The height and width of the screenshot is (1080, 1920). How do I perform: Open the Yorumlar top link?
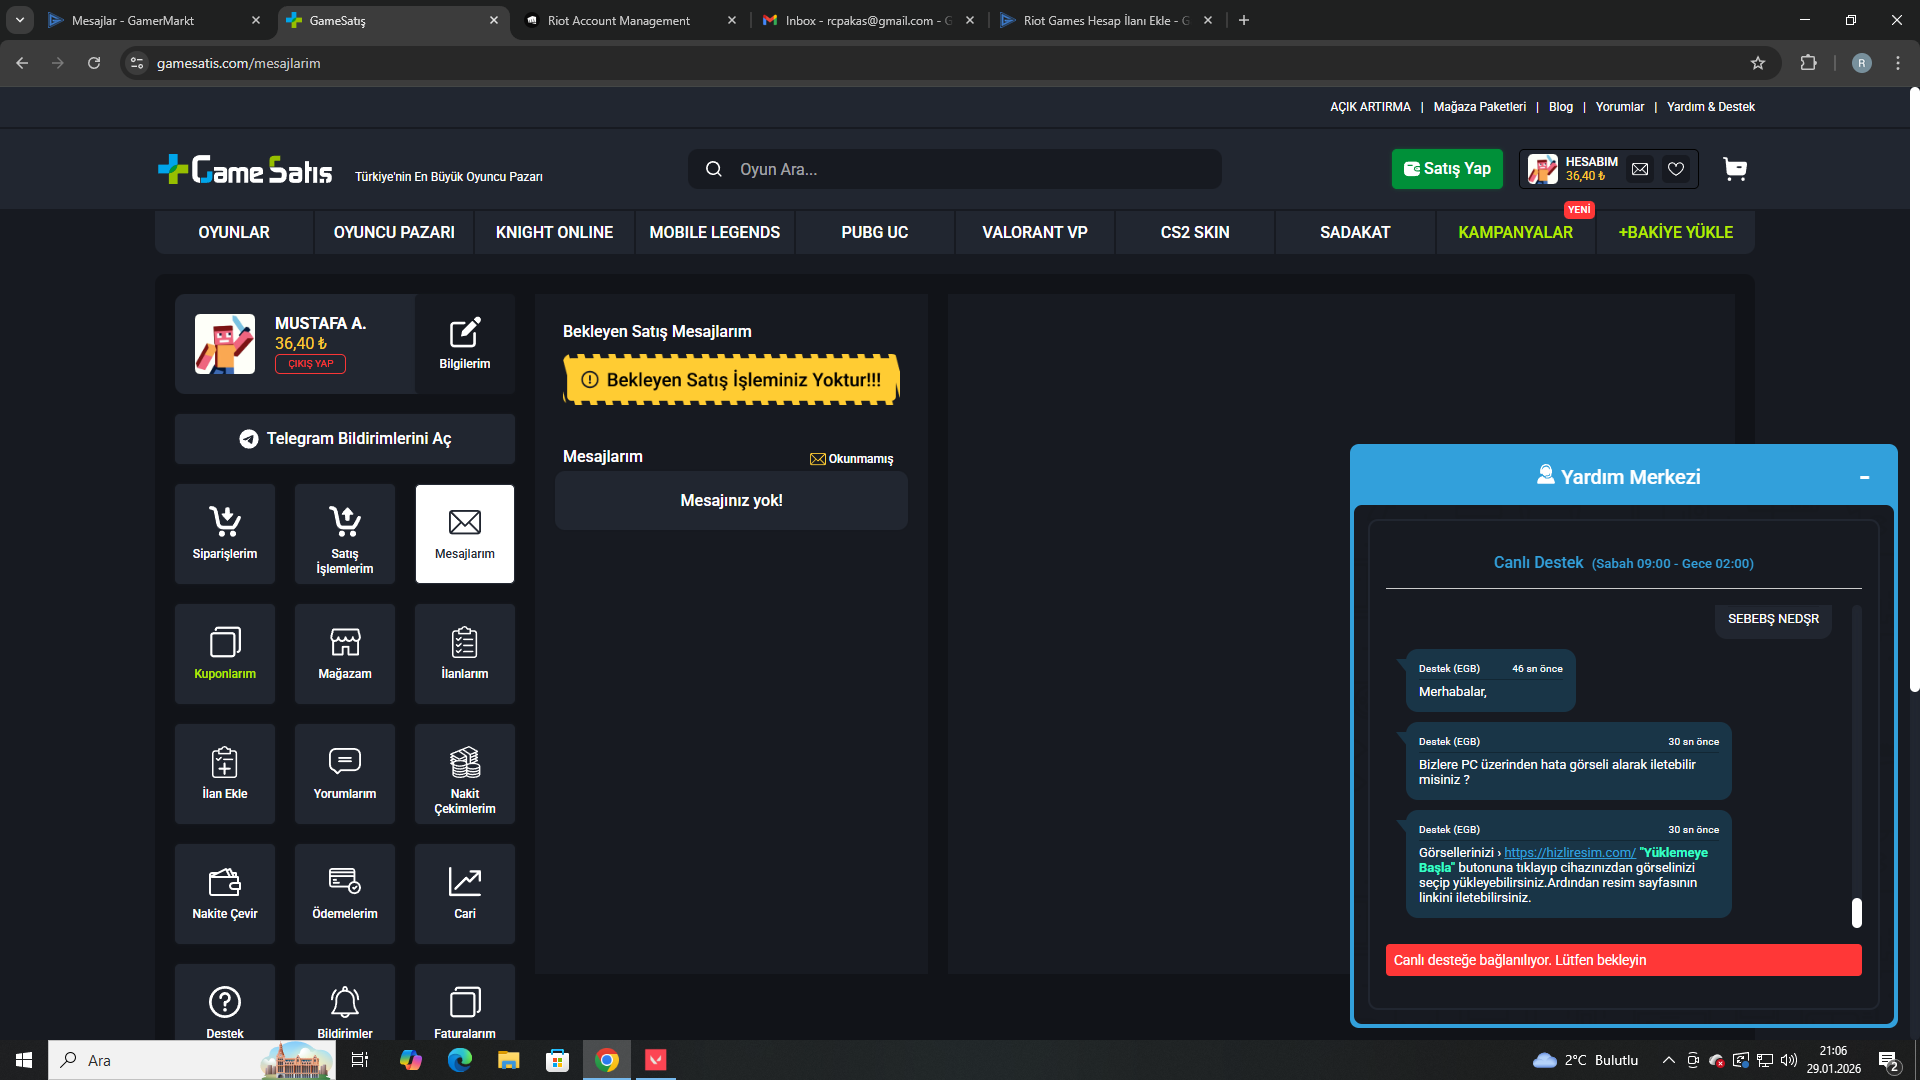click(1620, 107)
